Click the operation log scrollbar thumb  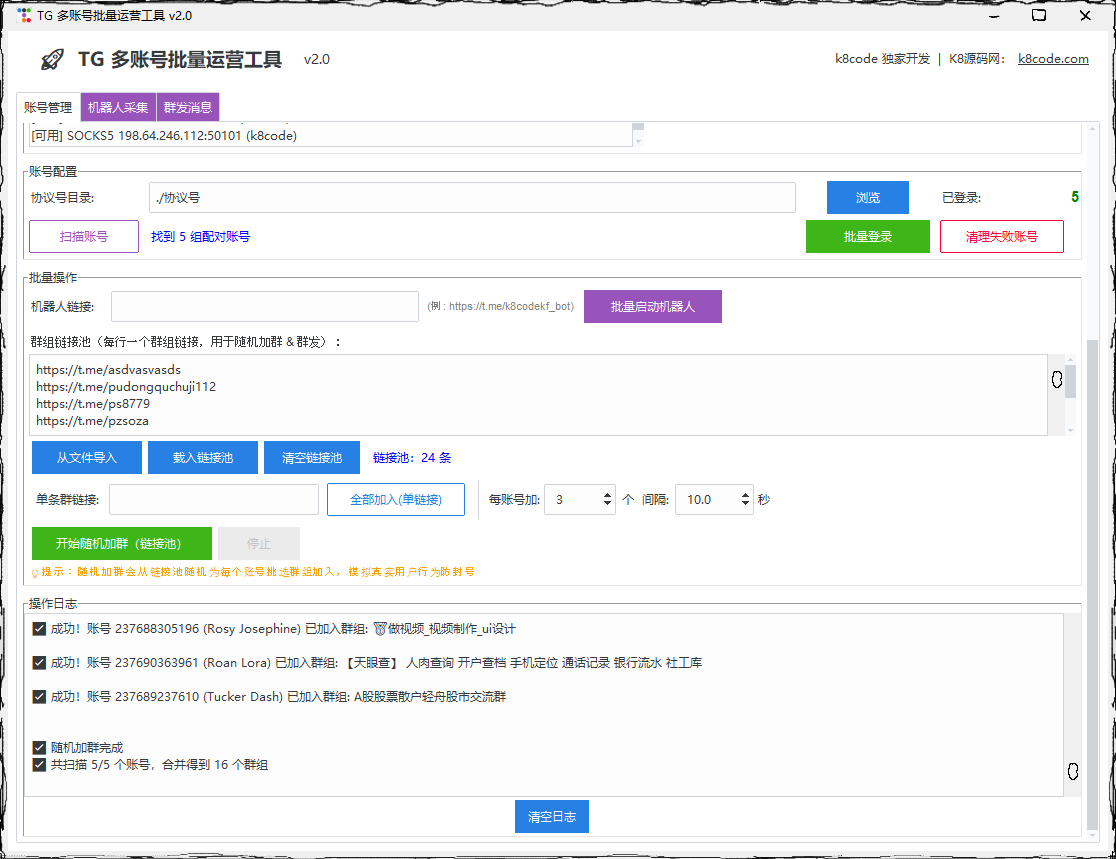coord(1073,771)
